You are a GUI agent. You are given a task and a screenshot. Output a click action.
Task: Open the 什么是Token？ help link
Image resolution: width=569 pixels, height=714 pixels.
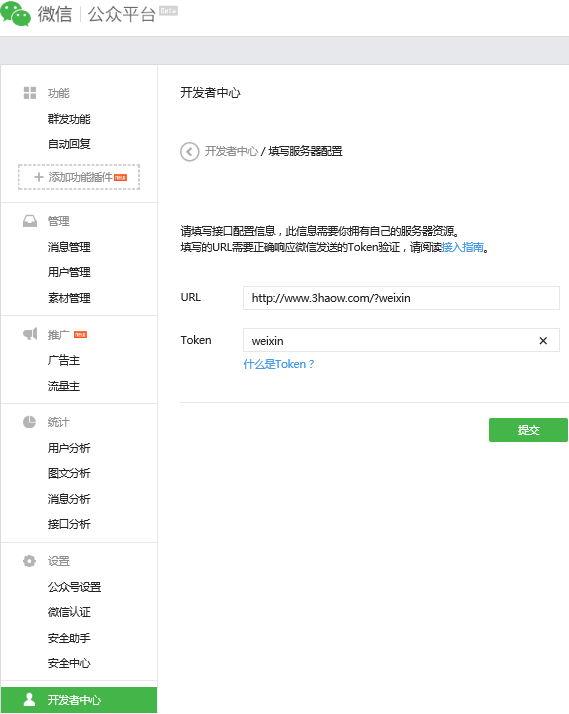click(x=279, y=364)
